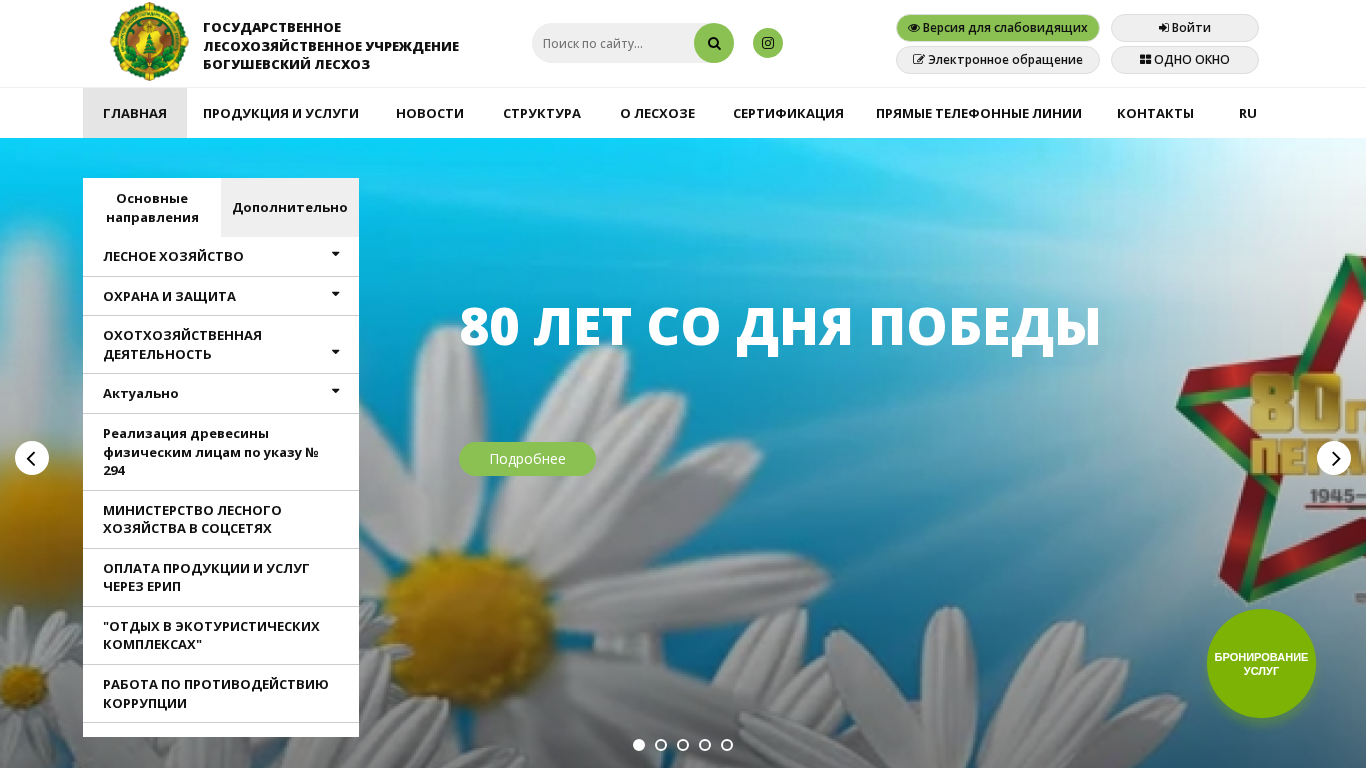Open the ОДНО ОКНО button
This screenshot has width=1366, height=768.
(1185, 60)
